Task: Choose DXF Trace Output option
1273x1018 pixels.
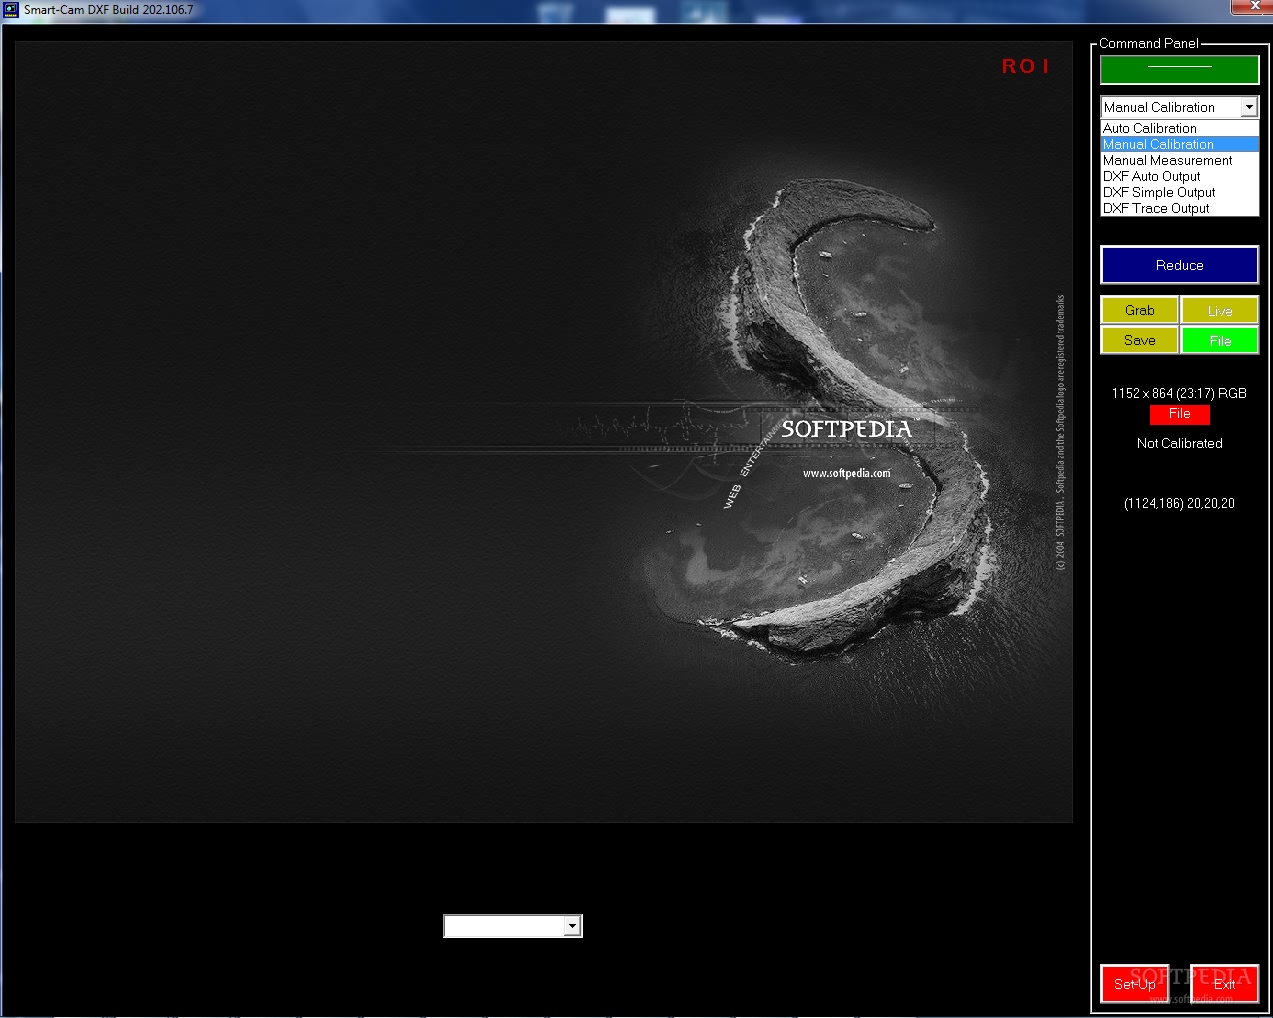Action: coord(1179,208)
